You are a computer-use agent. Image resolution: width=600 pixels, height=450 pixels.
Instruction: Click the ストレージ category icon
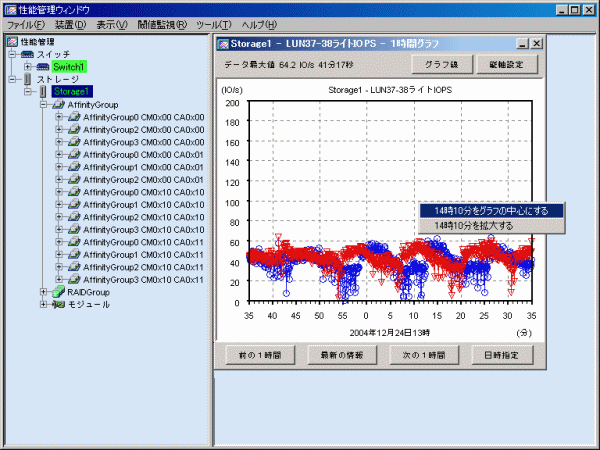coord(27,79)
